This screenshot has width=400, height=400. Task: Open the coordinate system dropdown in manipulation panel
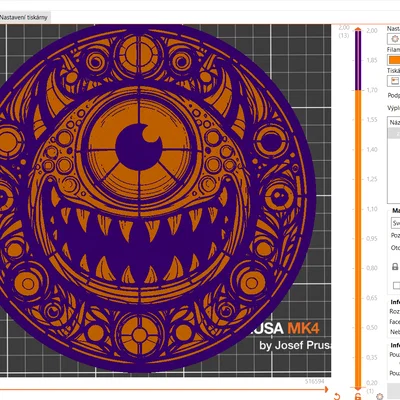(x=395, y=223)
